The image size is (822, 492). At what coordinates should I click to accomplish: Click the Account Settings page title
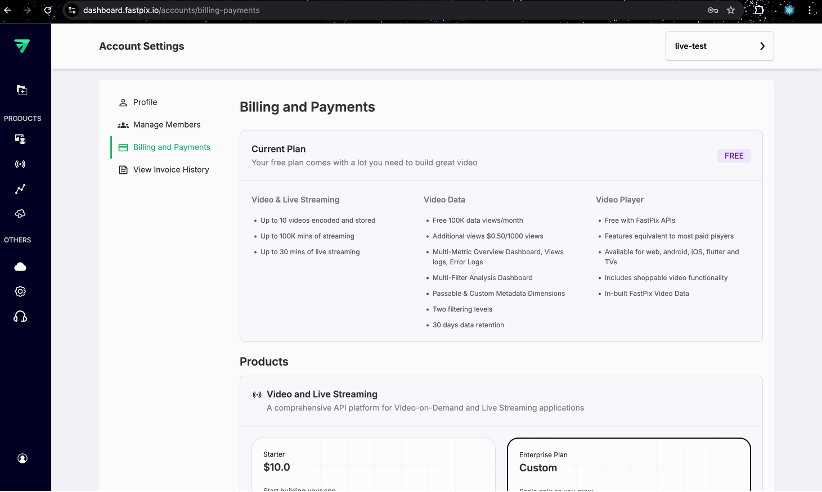pyautogui.click(x=142, y=46)
